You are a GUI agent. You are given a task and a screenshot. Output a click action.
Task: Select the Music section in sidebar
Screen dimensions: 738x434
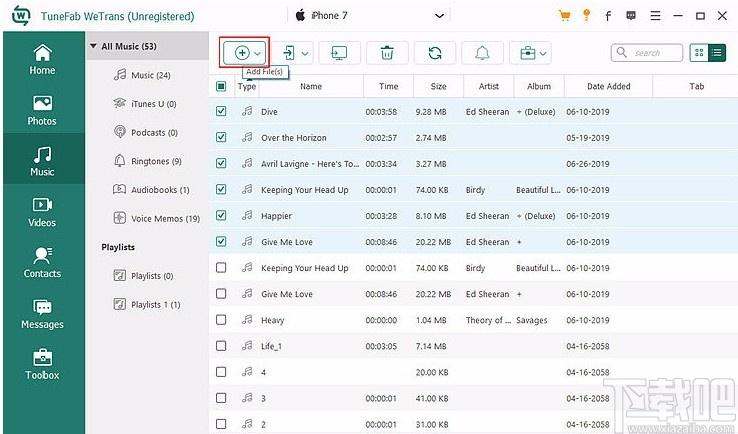(x=42, y=161)
